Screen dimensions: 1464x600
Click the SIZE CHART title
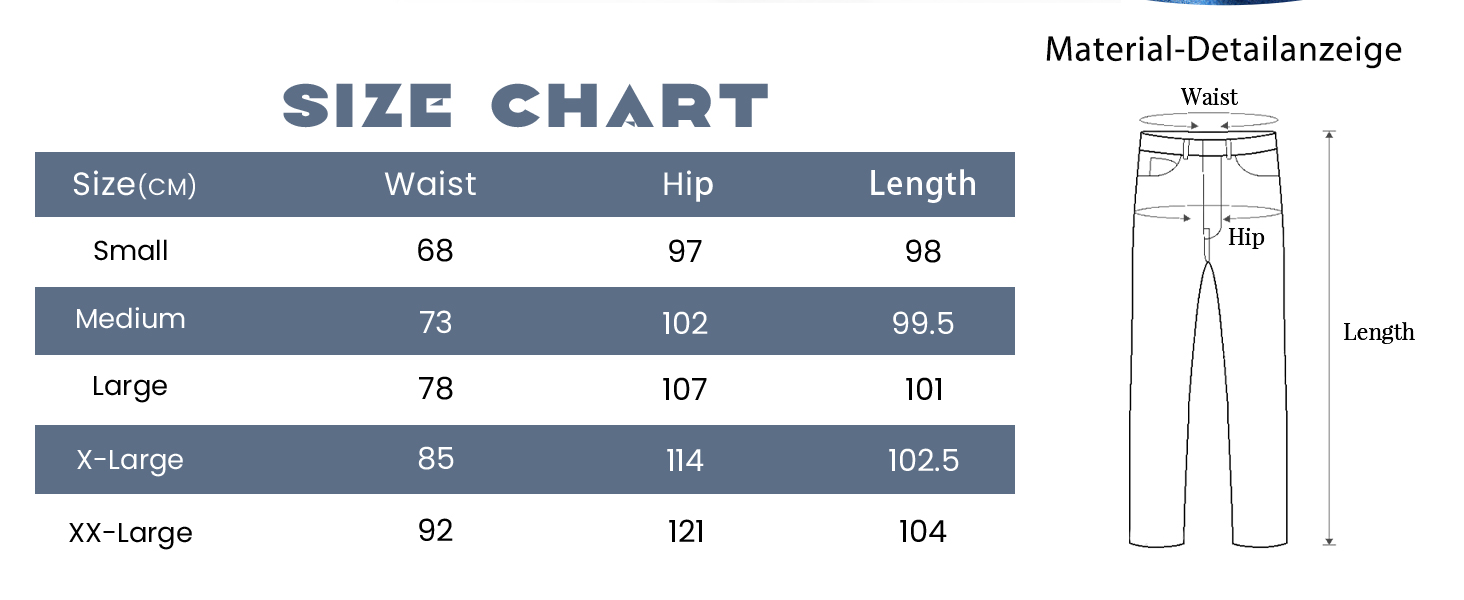tap(525, 106)
